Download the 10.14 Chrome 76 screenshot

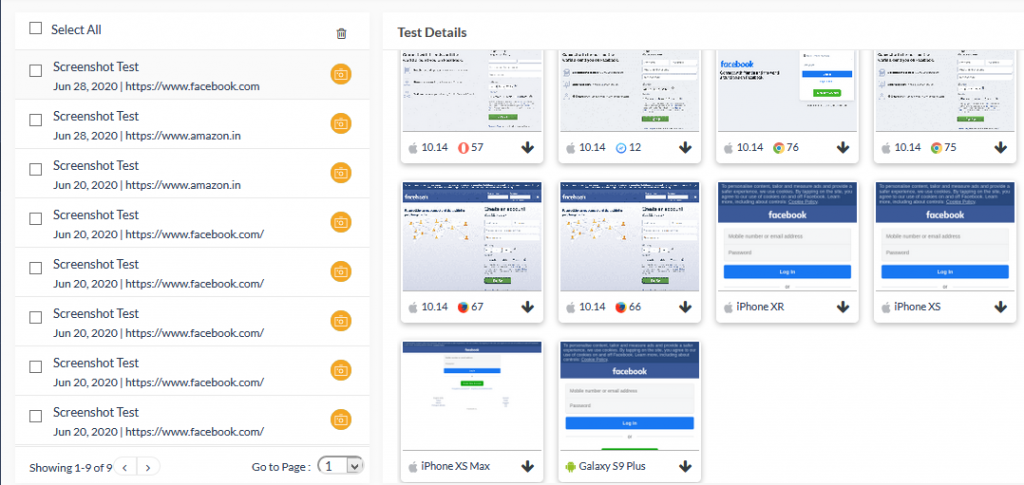click(x=843, y=148)
